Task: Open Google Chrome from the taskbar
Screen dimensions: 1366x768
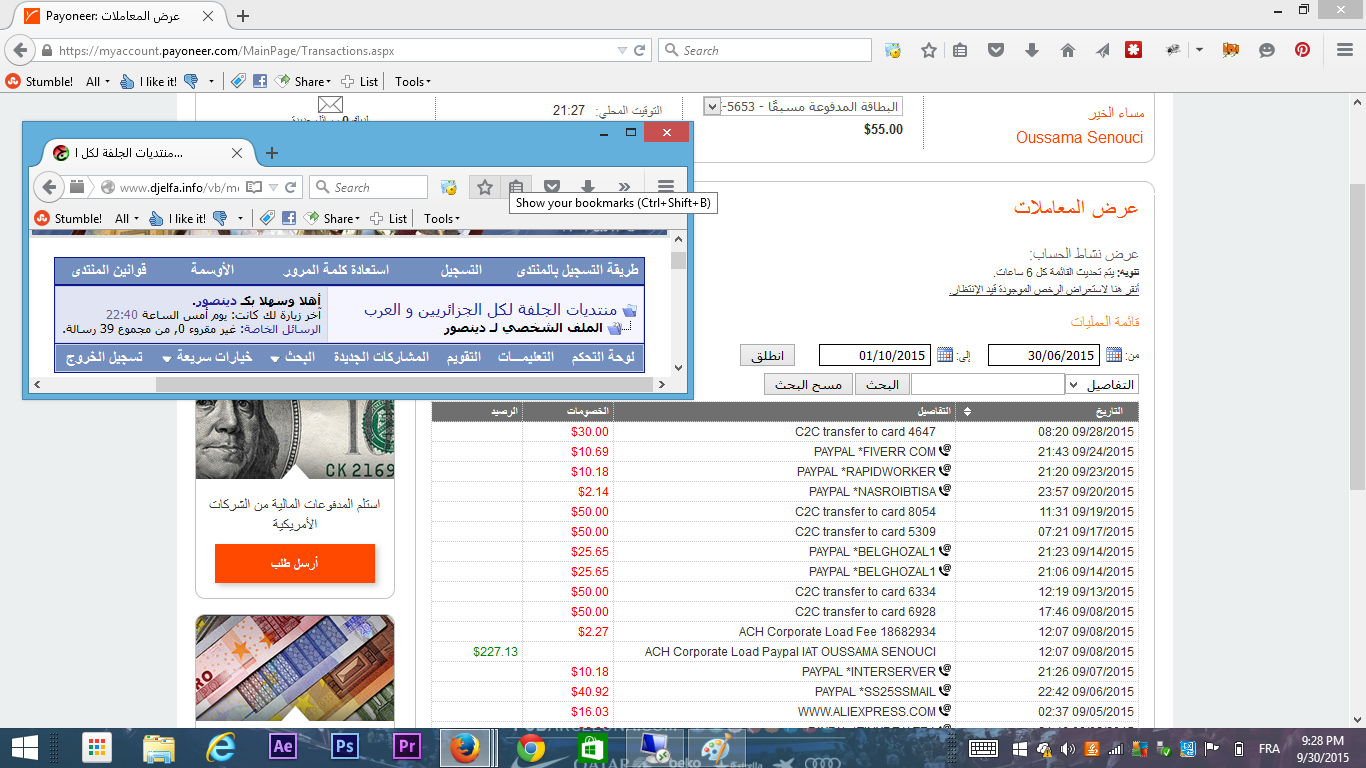Action: click(531, 747)
